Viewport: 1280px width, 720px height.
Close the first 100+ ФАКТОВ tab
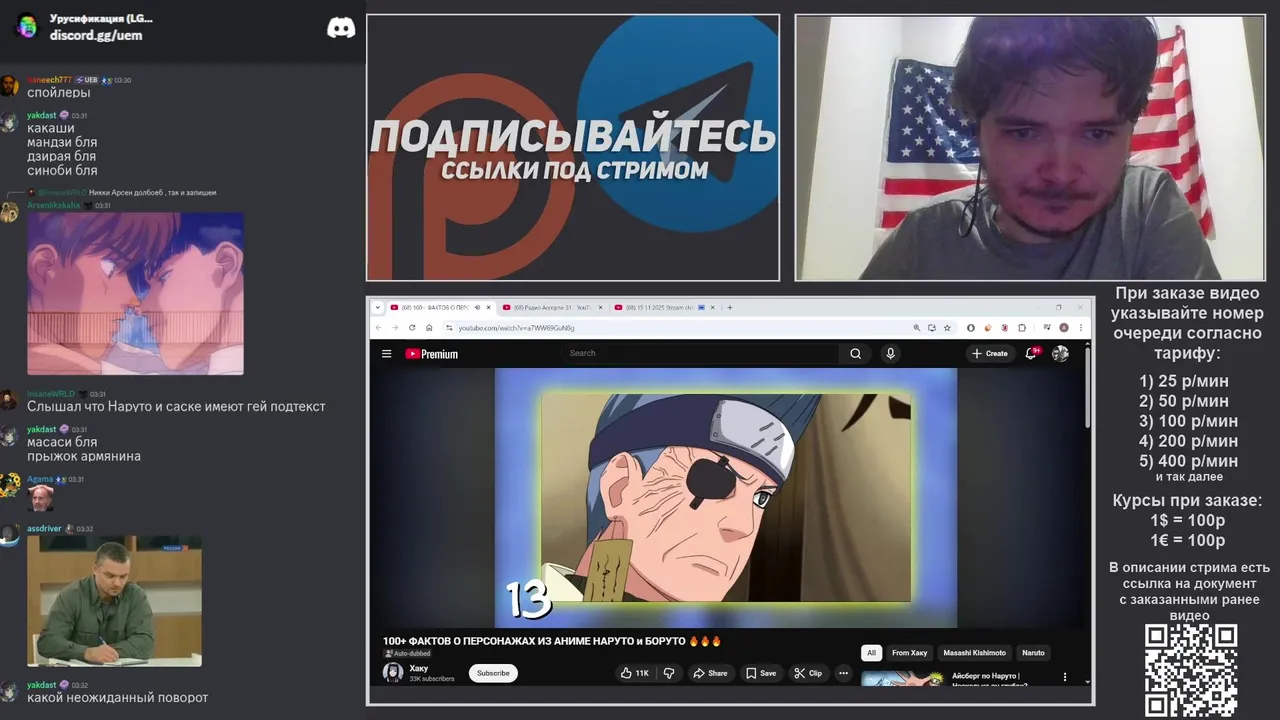coord(490,307)
